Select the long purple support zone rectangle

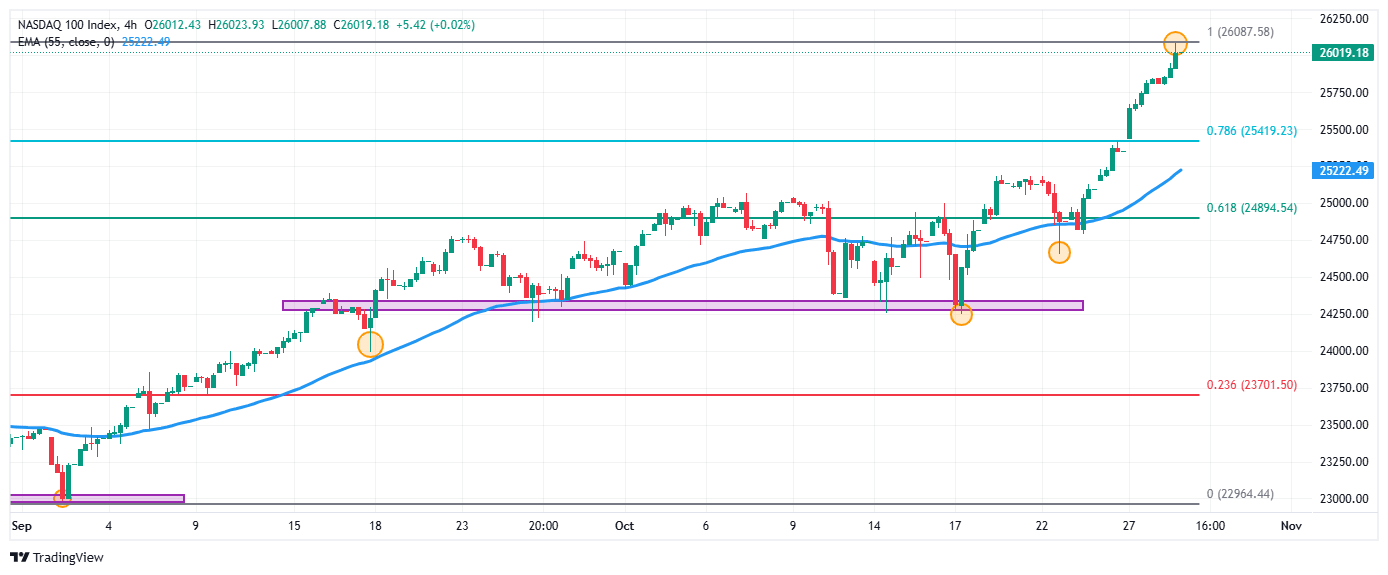point(682,305)
